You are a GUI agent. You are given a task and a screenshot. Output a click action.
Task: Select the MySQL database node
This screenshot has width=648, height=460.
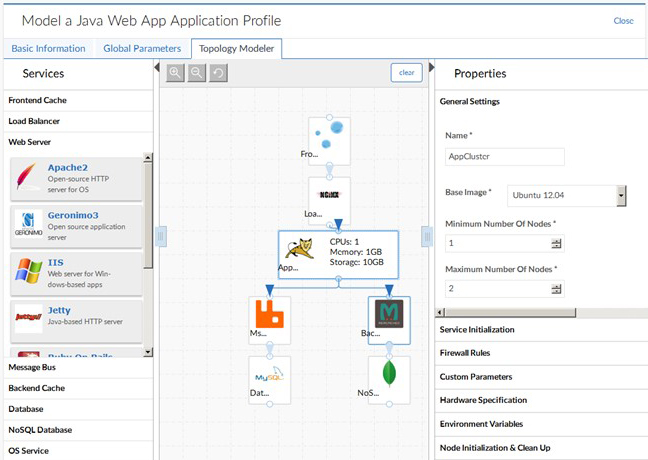pyautogui.click(x=269, y=380)
